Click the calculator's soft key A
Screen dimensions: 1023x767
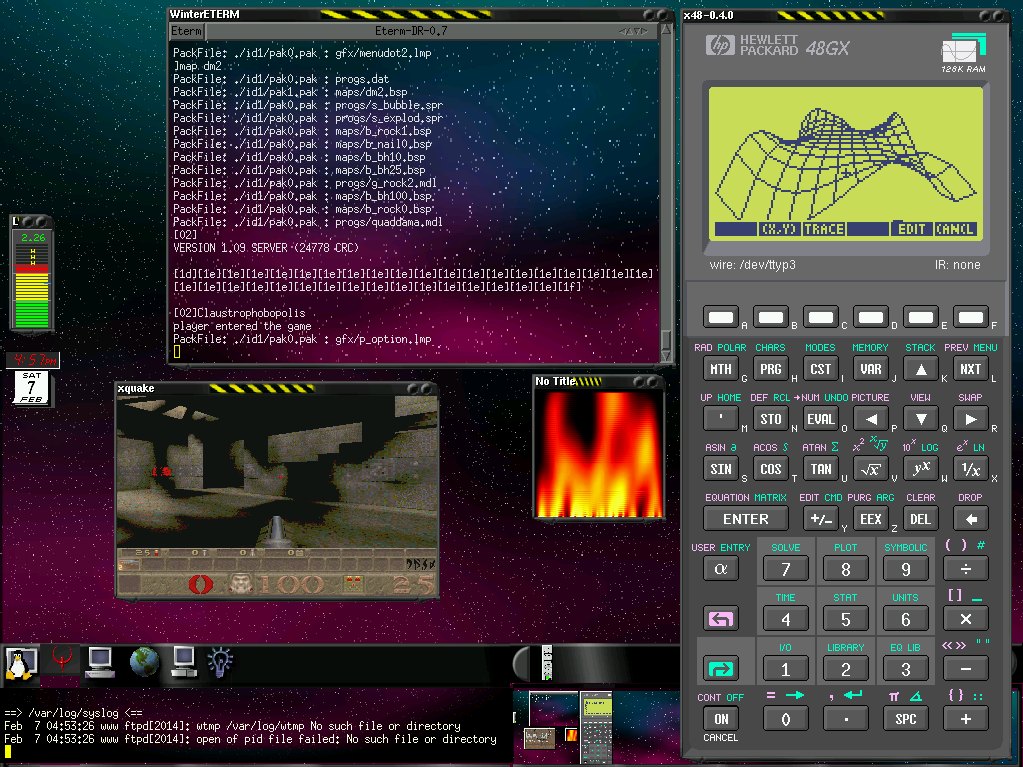point(721,318)
